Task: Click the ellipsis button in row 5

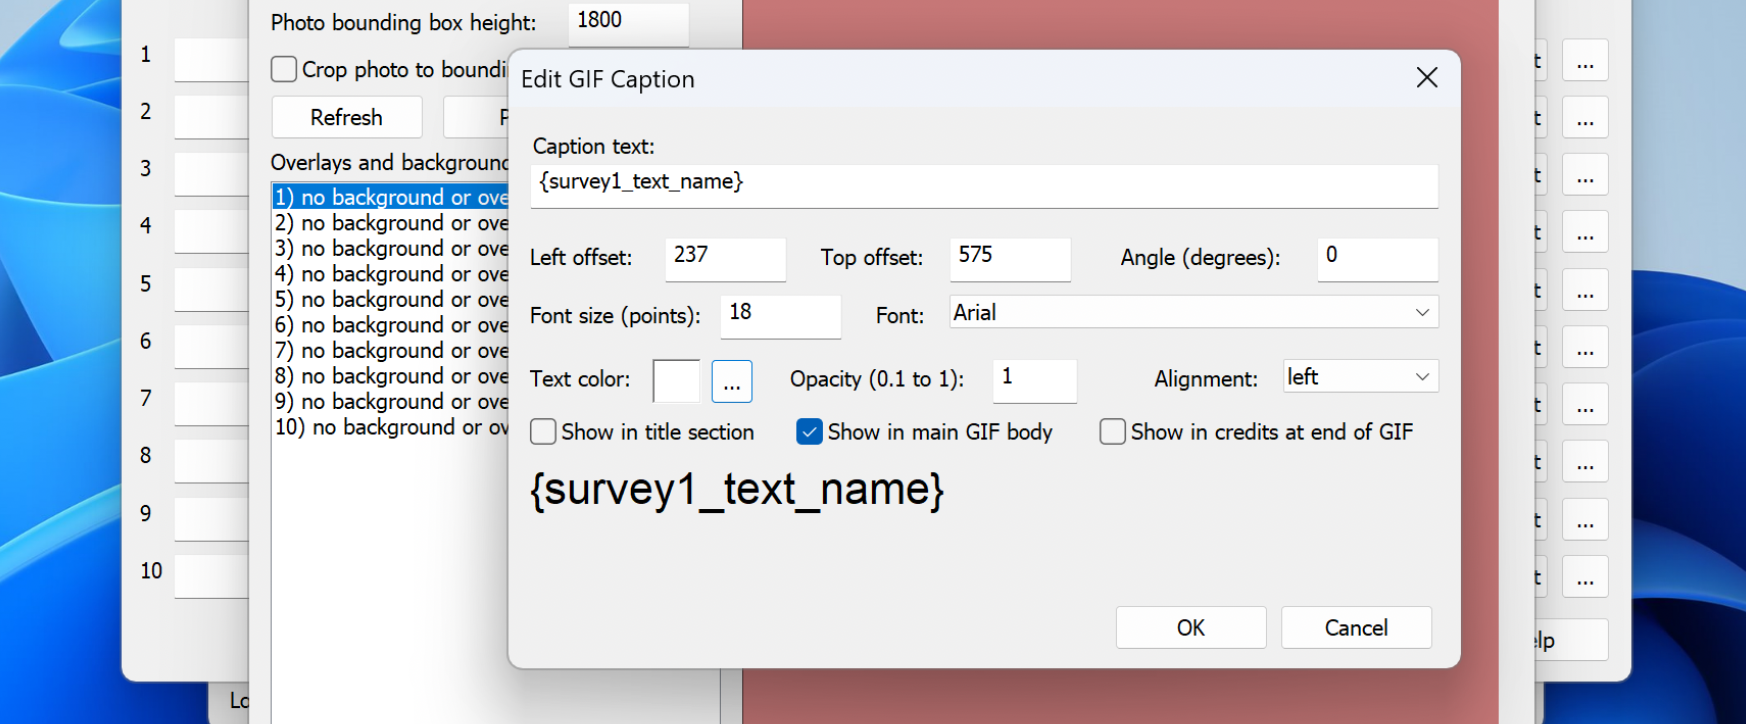Action: 1585,291
